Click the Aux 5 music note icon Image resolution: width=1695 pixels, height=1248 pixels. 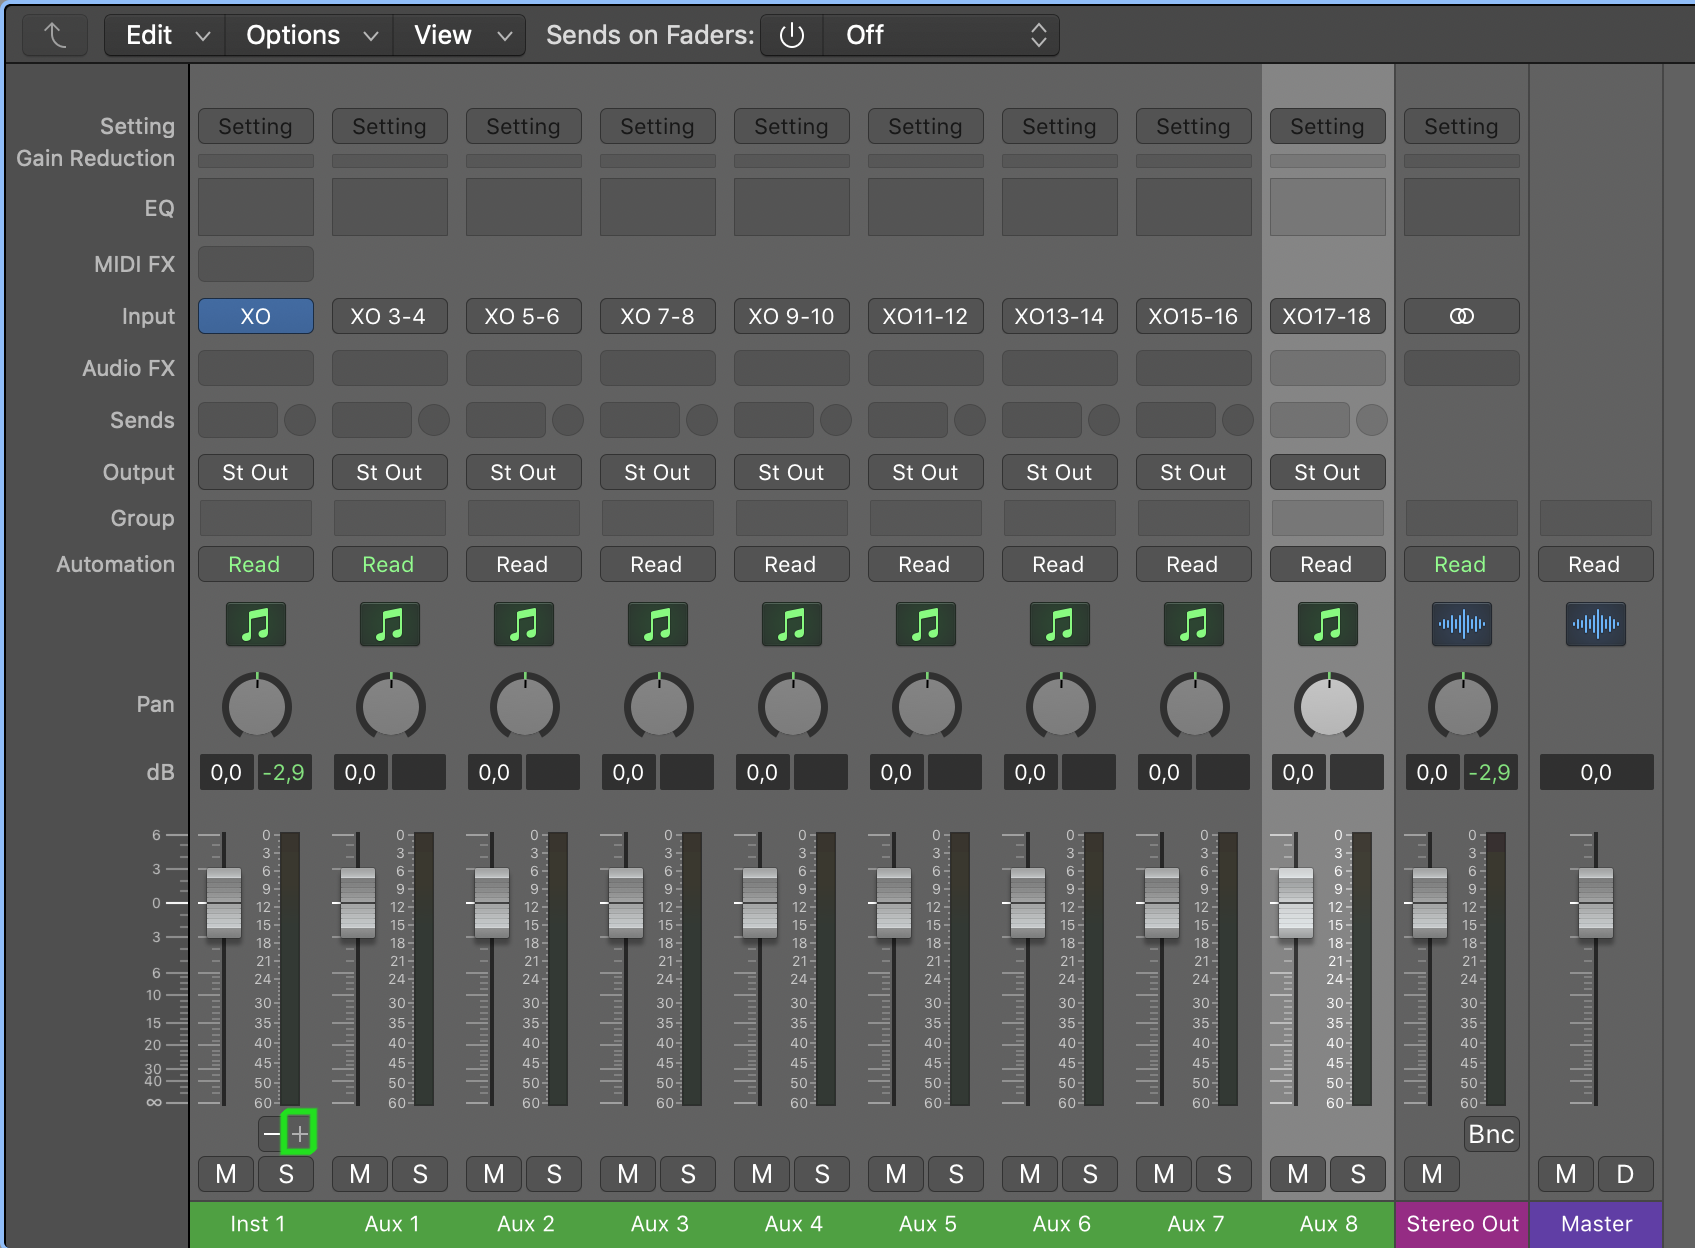pos(926,624)
